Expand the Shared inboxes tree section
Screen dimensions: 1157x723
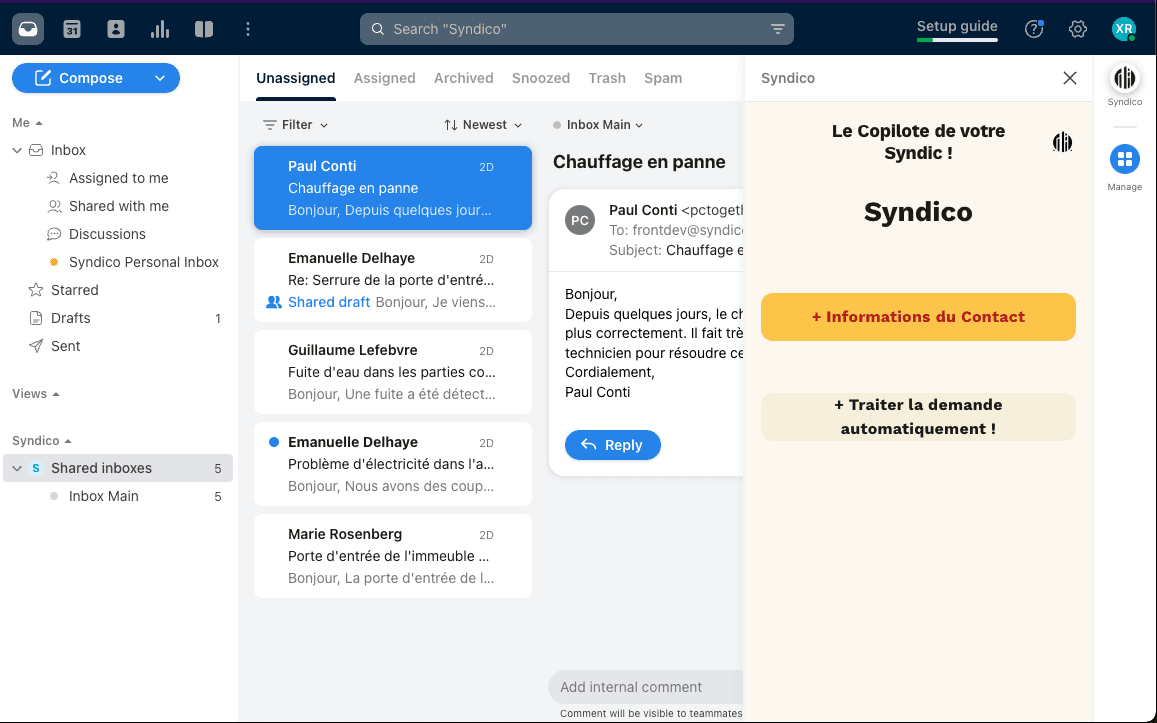(x=16, y=467)
